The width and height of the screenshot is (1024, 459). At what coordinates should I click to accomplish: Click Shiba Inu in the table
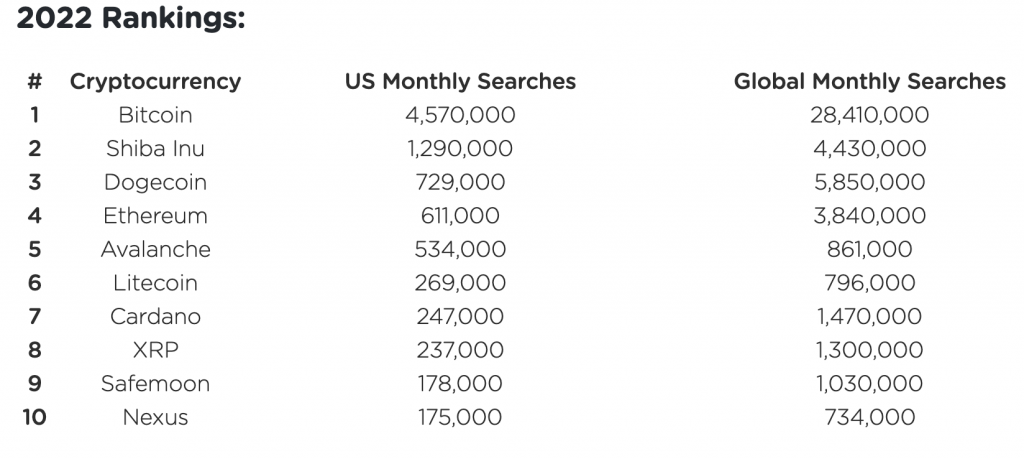pyautogui.click(x=155, y=149)
